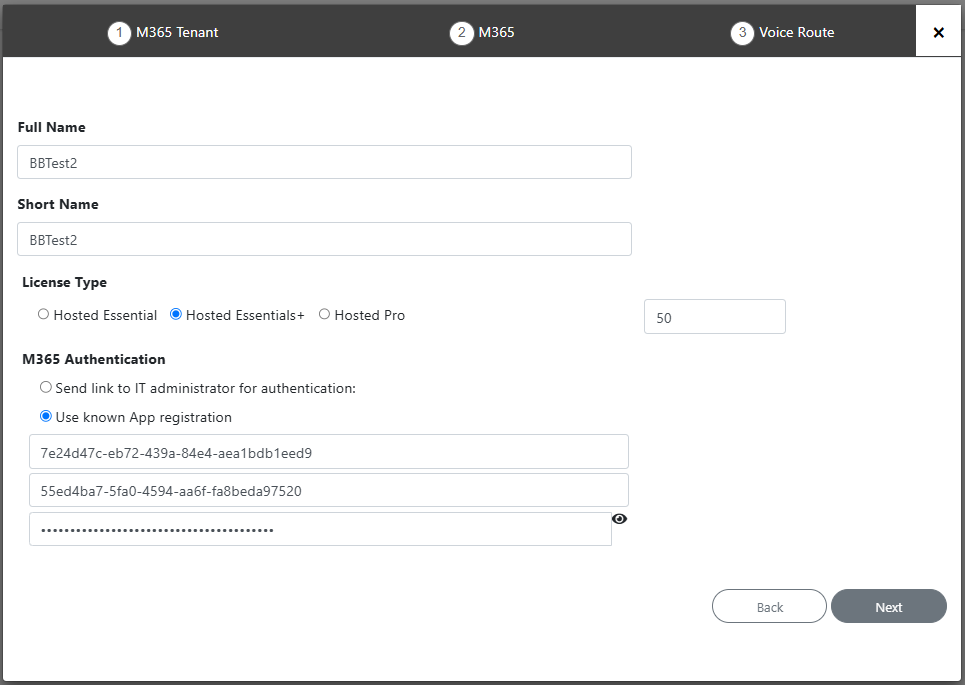
Task: Select the Hosted Essentials+ radio button
Action: pos(175,314)
